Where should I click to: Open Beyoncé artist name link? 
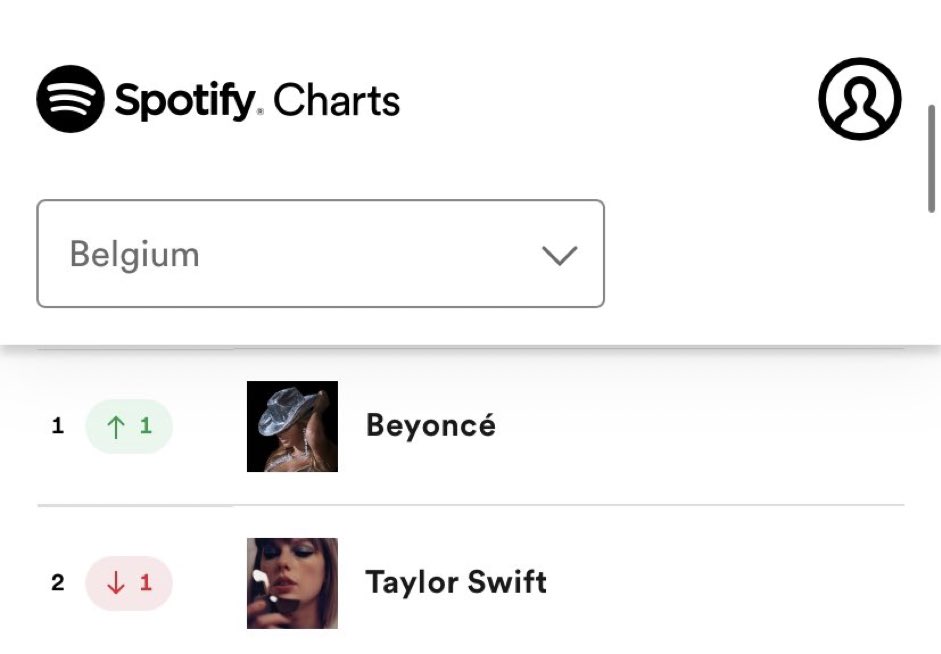[x=431, y=425]
